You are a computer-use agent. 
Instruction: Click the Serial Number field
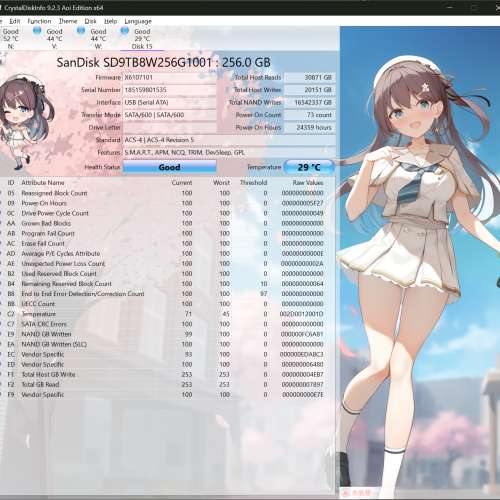click(x=170, y=90)
